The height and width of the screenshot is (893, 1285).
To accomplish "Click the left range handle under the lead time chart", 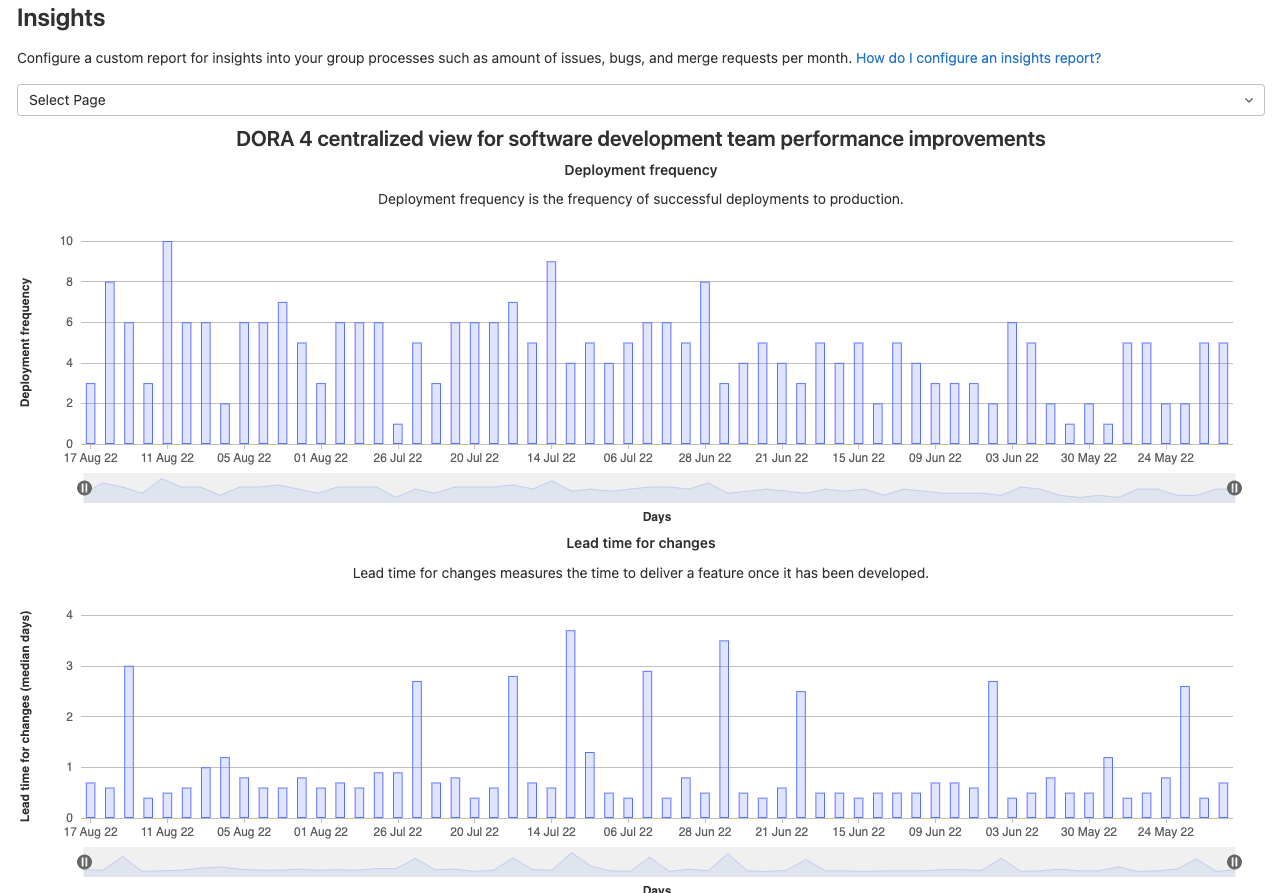I will click(85, 861).
